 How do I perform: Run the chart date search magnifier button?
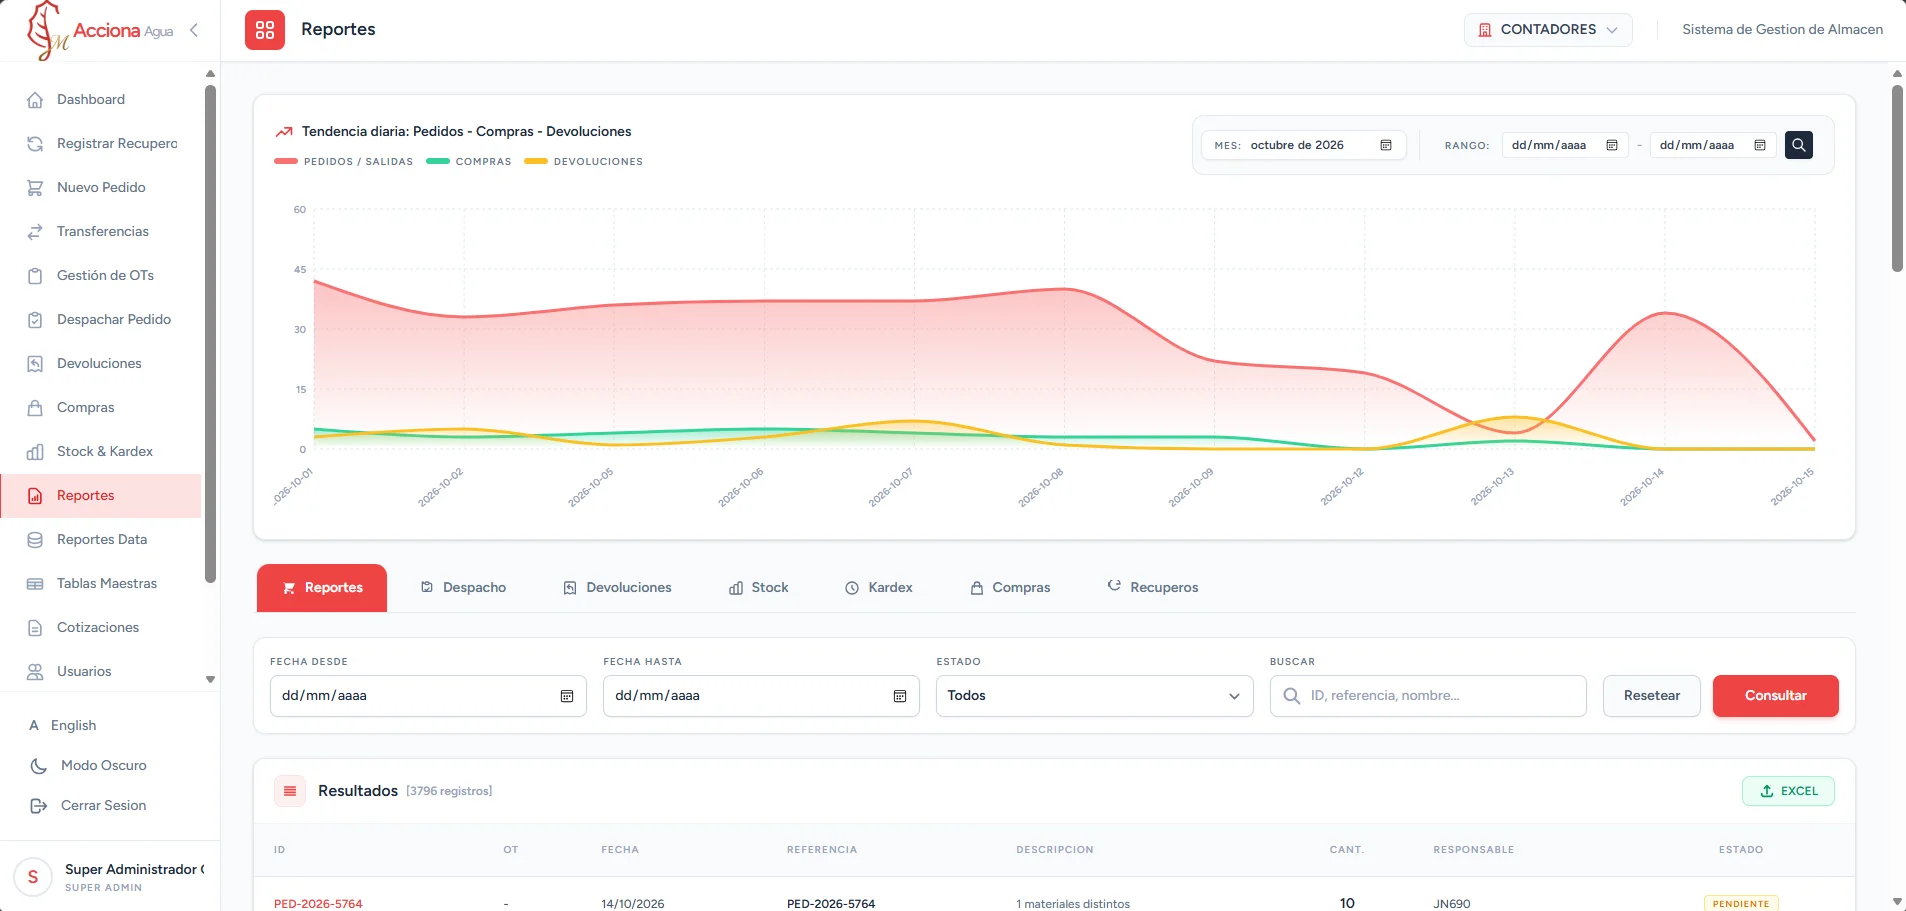coord(1799,145)
